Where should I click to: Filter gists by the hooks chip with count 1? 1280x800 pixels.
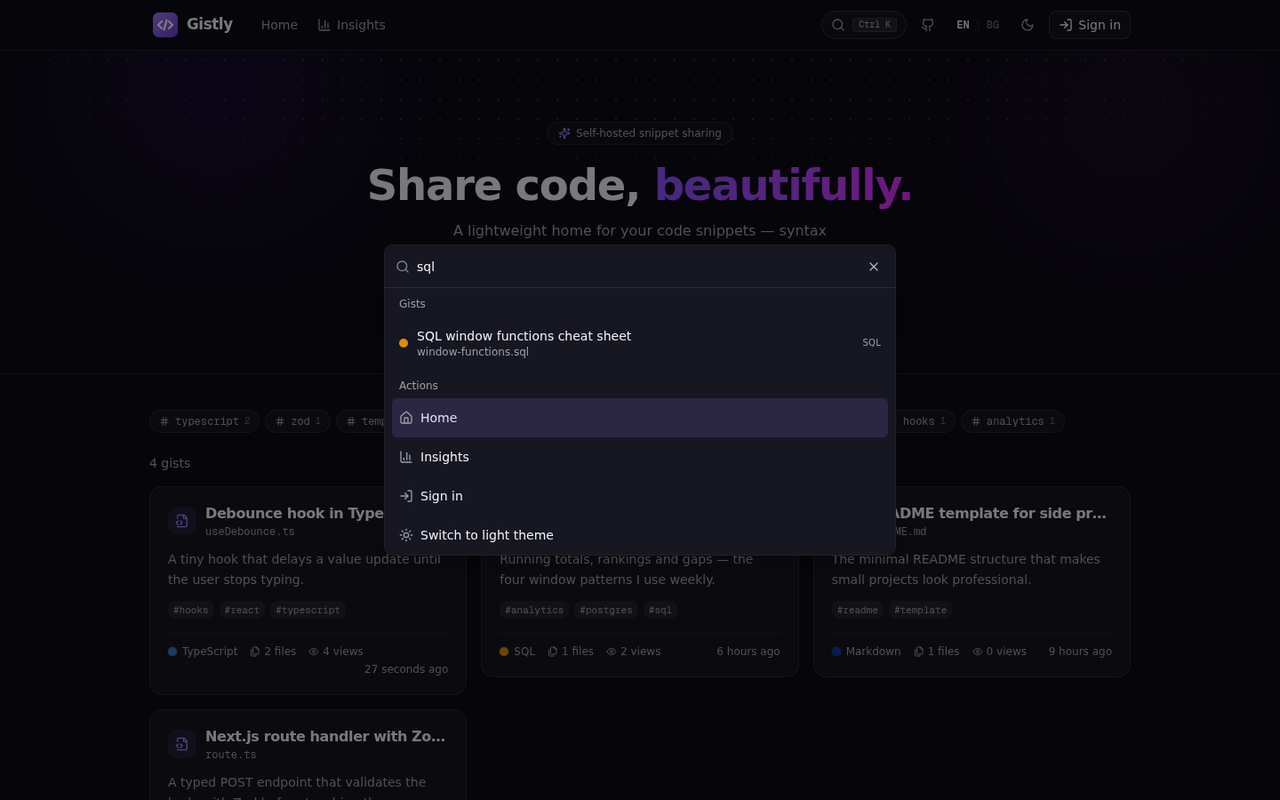(924, 422)
